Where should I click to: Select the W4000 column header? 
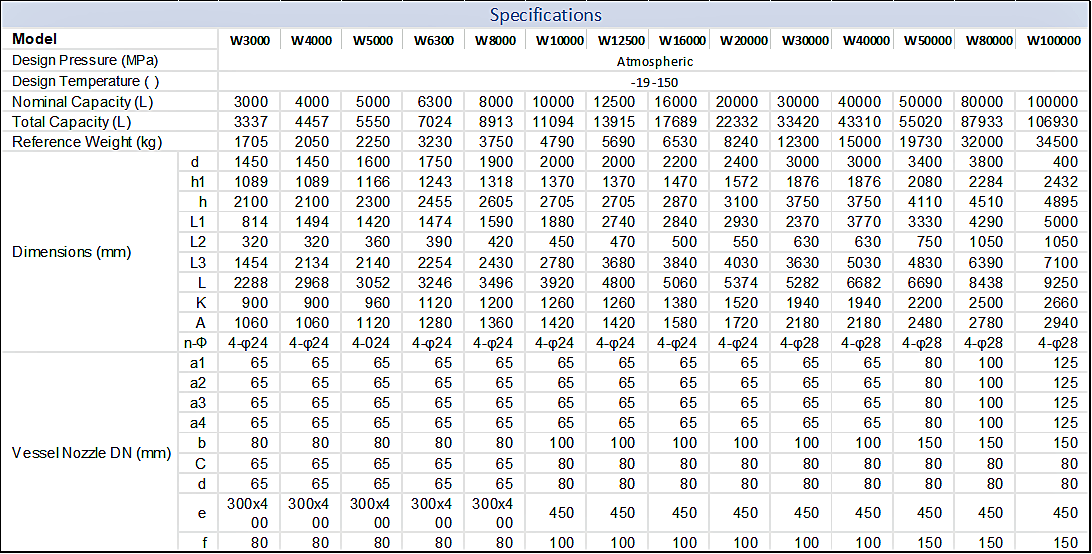pyautogui.click(x=311, y=40)
